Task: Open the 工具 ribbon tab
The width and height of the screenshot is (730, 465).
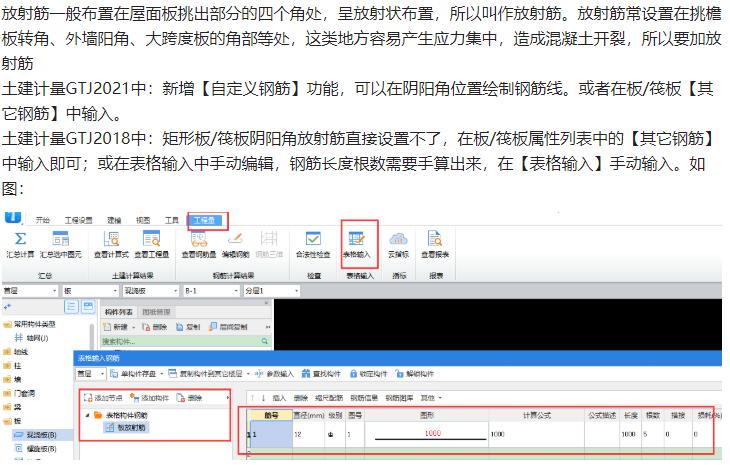Action: point(171,220)
